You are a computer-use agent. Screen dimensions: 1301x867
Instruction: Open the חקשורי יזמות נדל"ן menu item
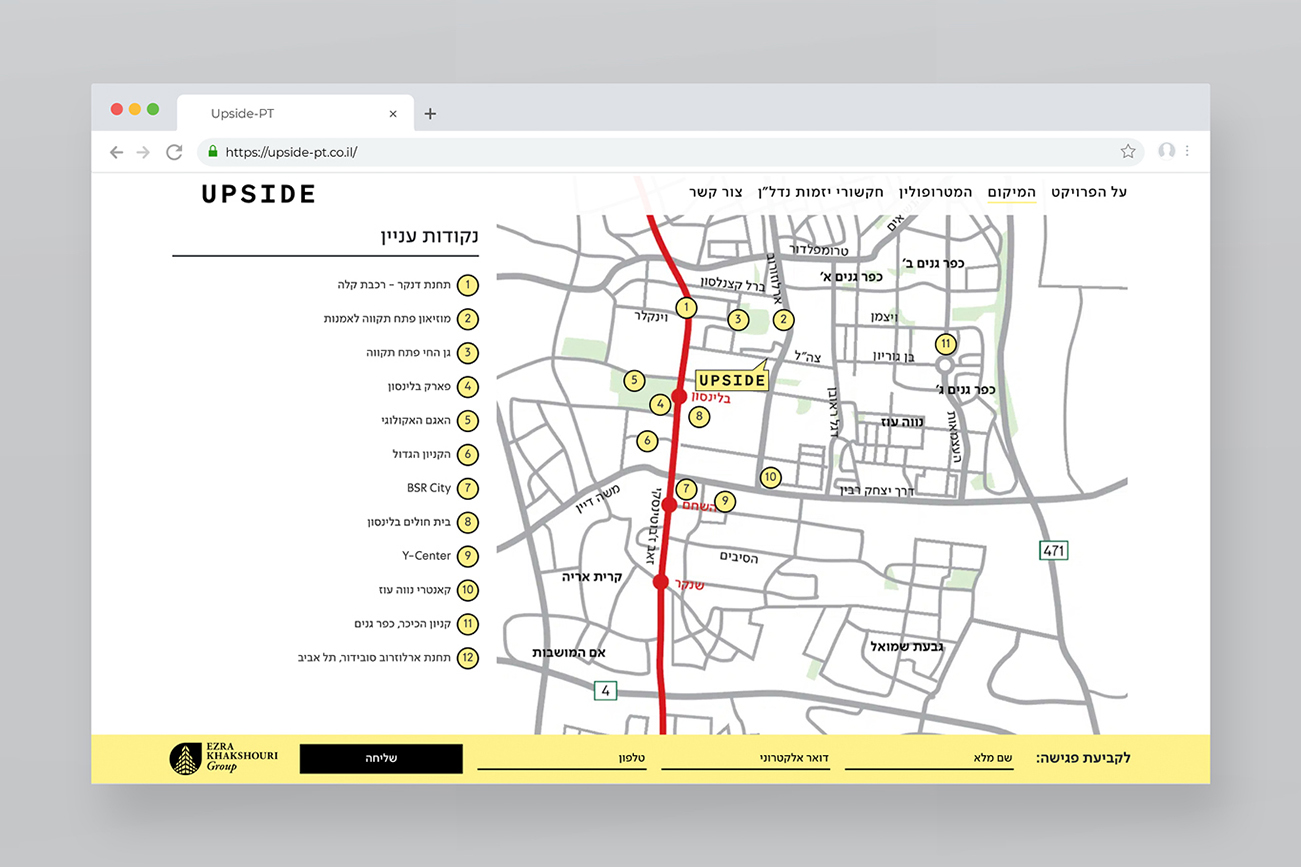(x=820, y=192)
